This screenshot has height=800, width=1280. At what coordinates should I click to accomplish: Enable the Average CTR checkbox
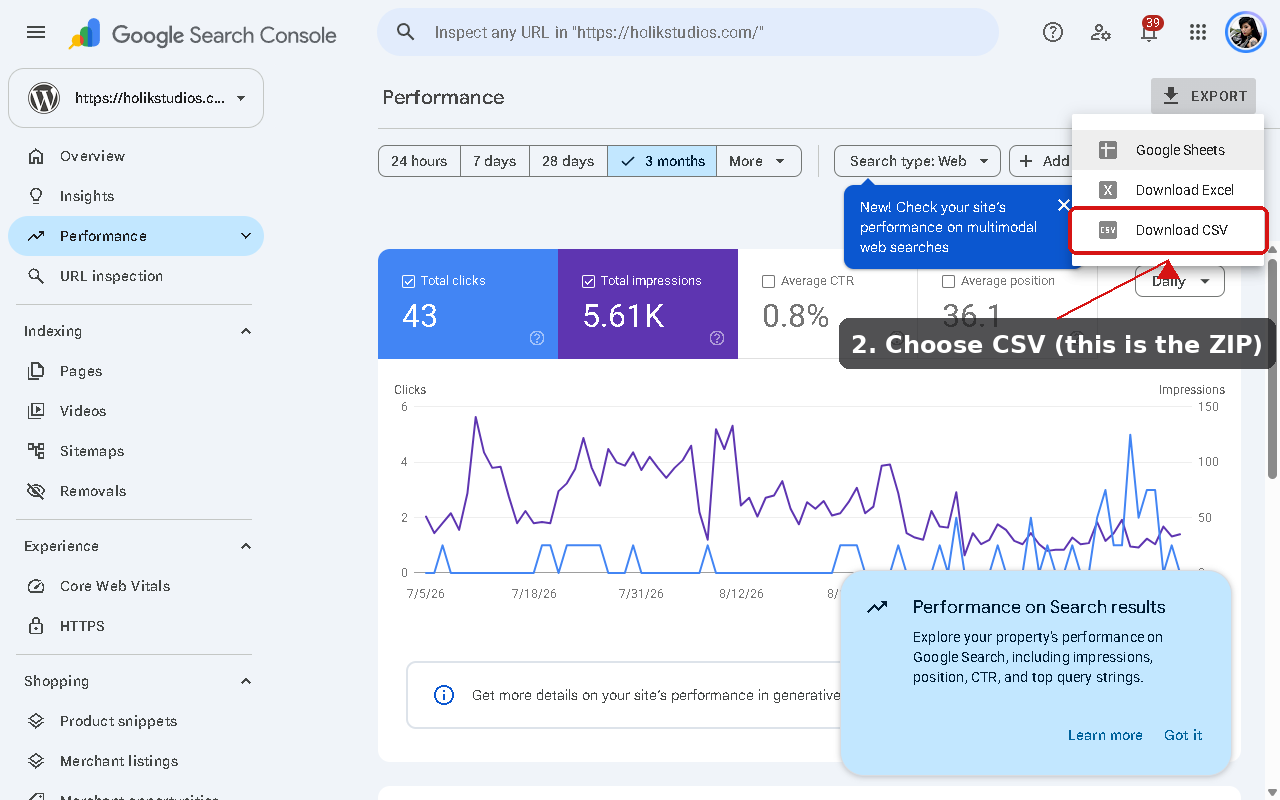[x=768, y=281]
